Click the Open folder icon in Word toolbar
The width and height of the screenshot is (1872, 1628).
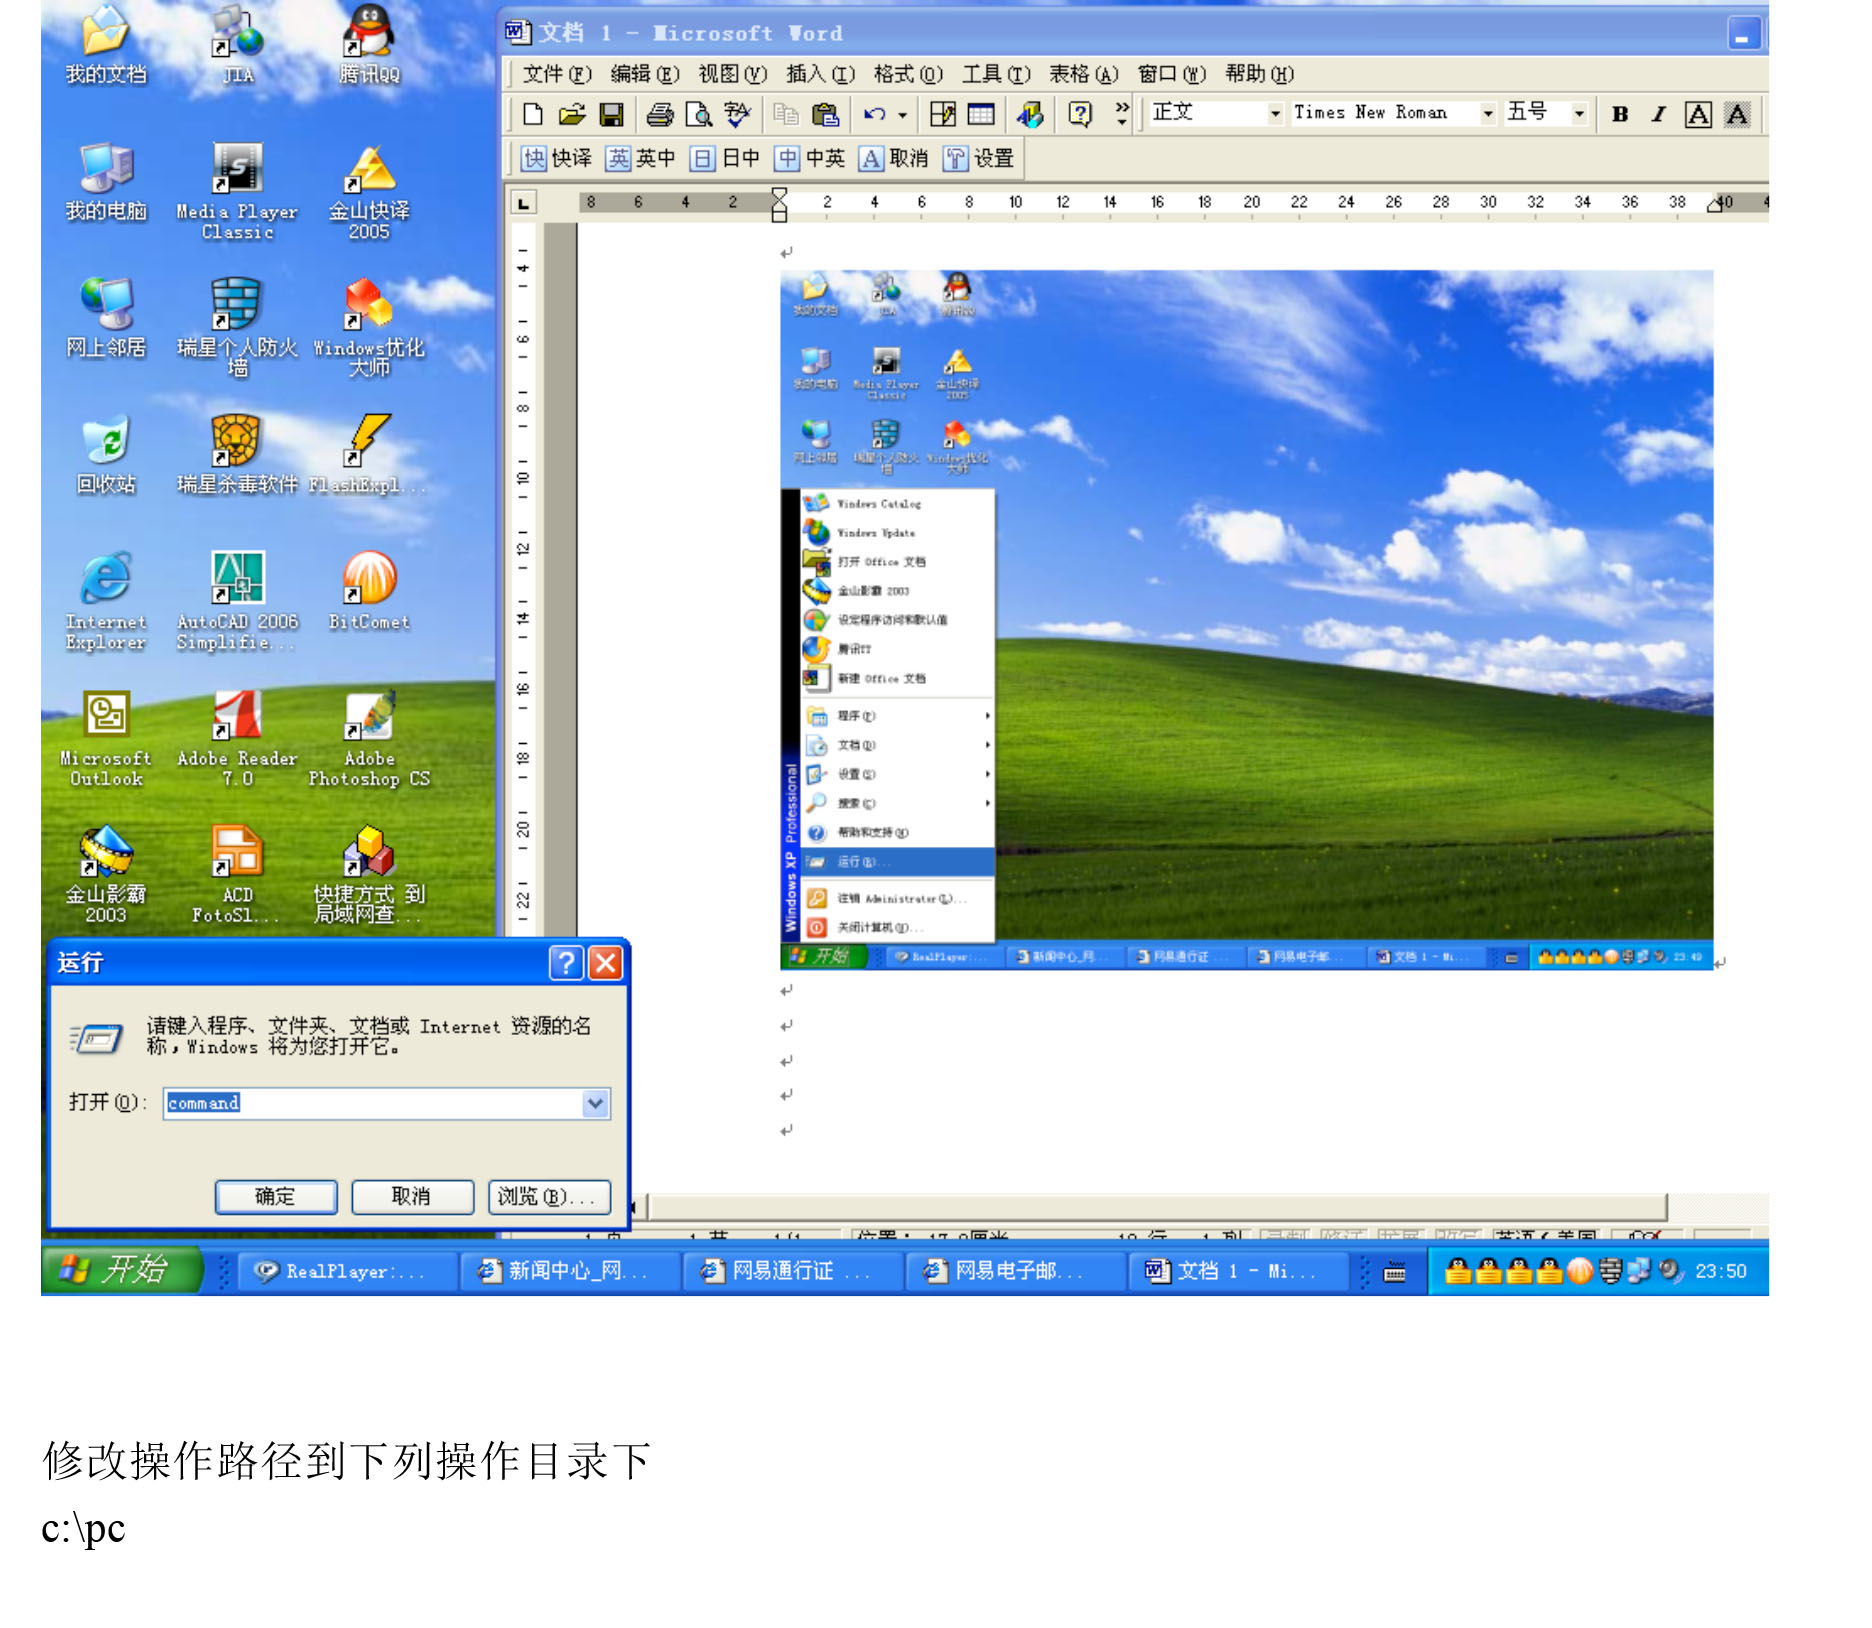click(x=572, y=114)
